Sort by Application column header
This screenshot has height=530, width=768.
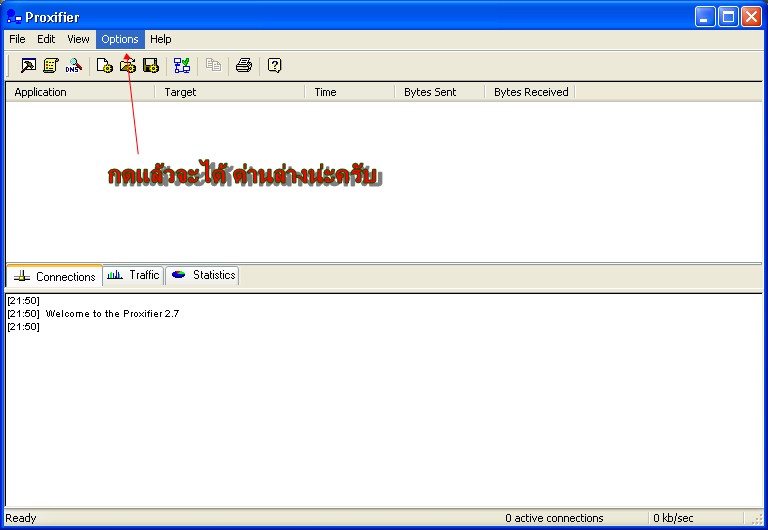point(80,92)
